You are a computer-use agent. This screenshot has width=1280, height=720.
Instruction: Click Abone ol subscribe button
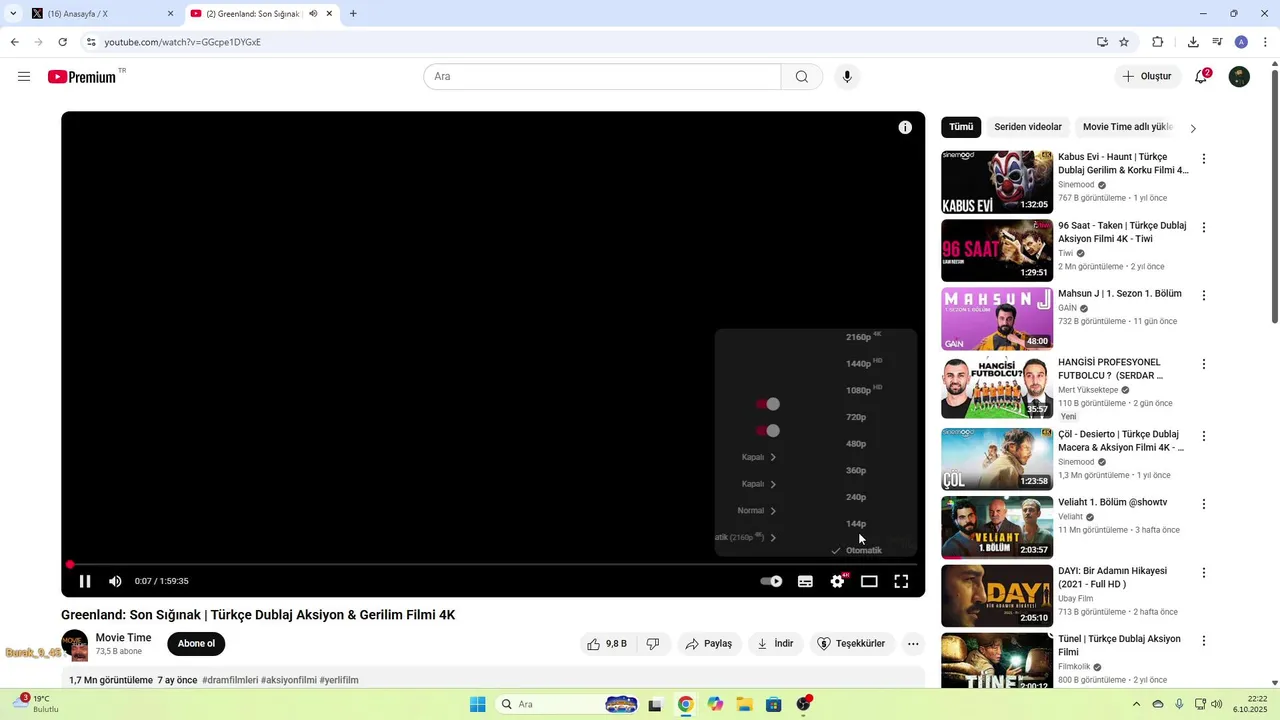point(196,644)
